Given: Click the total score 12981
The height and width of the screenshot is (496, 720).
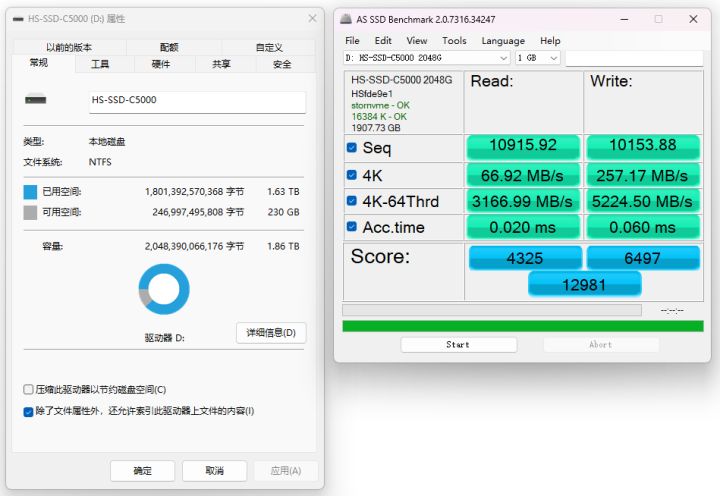Looking at the screenshot, I should point(584,284).
